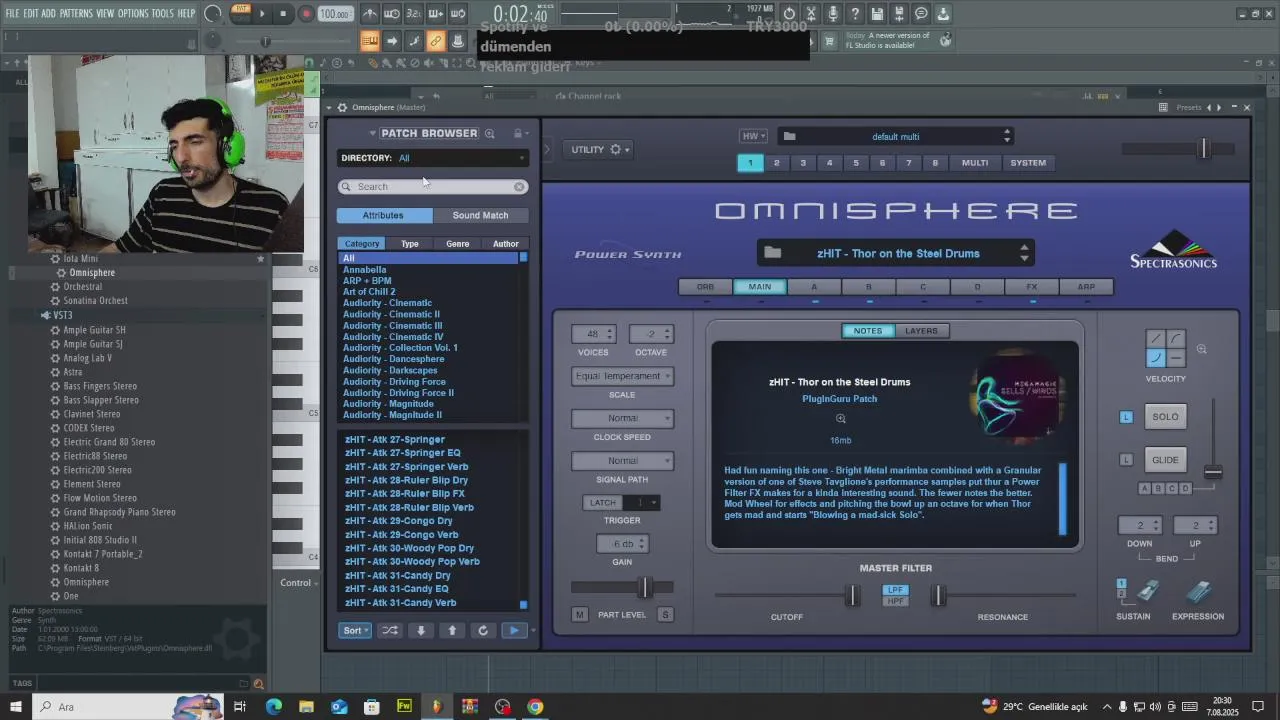Toggle countdown before recording icon
1280x720 pixels.
[414, 14]
